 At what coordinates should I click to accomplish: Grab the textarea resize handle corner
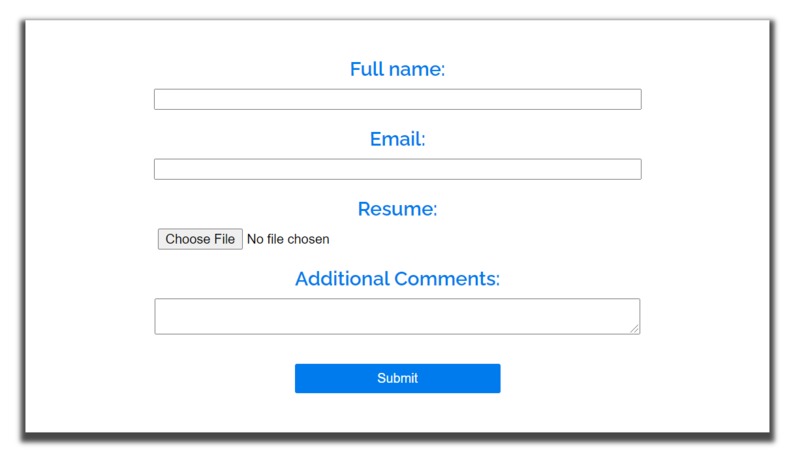pyautogui.click(x=634, y=329)
